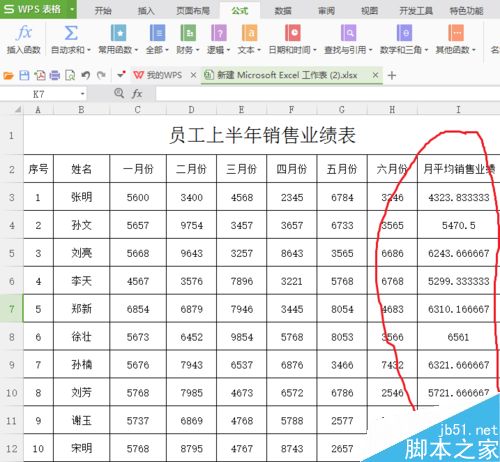Click the average cell 6561
500x462 pixels.
coord(459,337)
